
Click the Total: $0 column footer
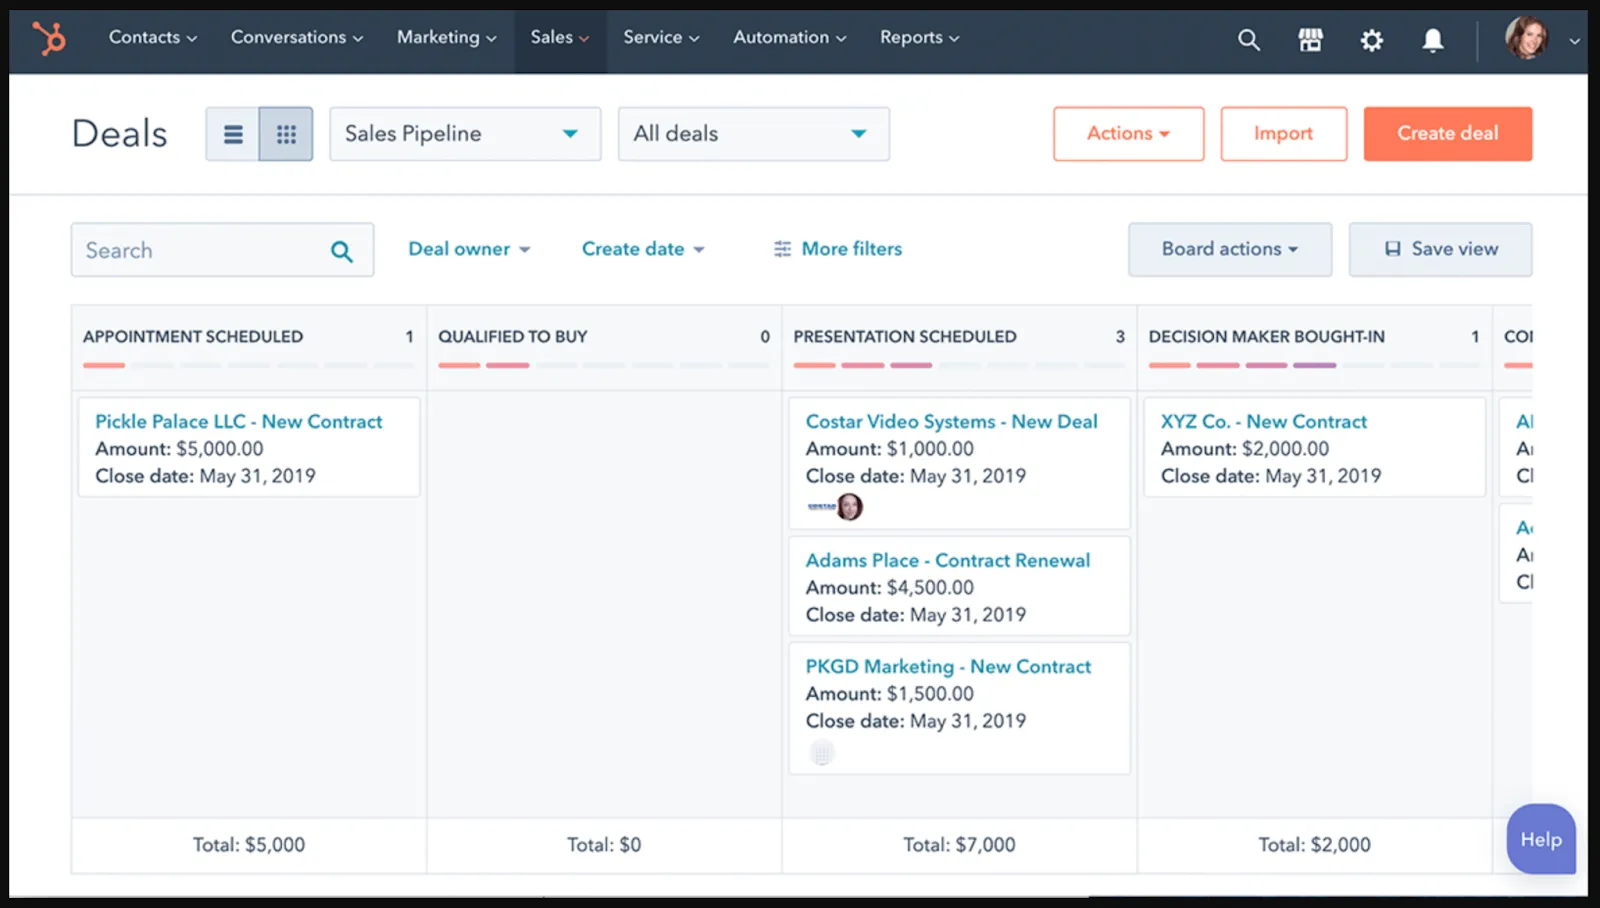point(604,845)
